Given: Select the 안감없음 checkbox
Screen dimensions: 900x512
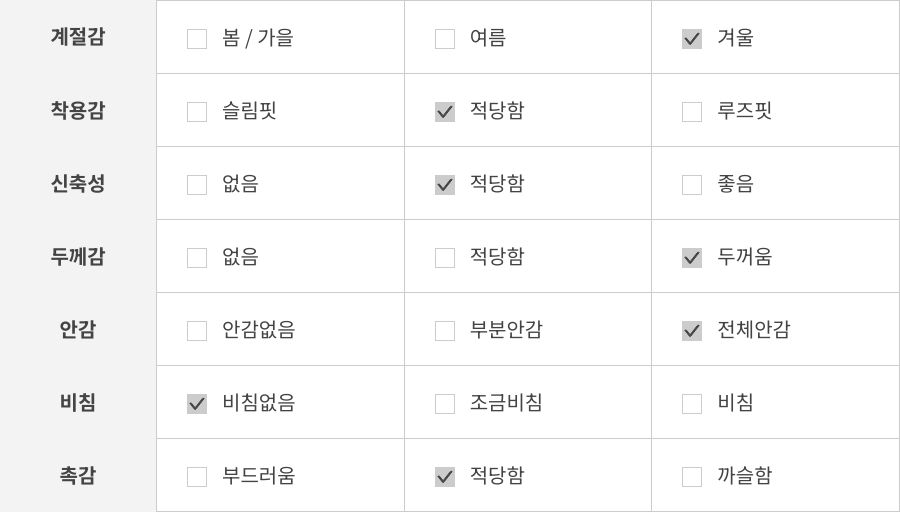Looking at the screenshot, I should coord(197,331).
